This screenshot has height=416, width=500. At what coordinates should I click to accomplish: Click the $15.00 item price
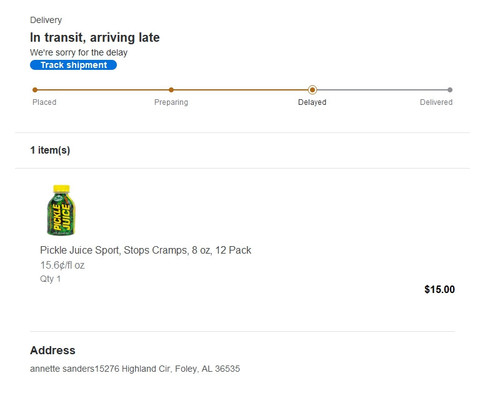tap(440, 289)
